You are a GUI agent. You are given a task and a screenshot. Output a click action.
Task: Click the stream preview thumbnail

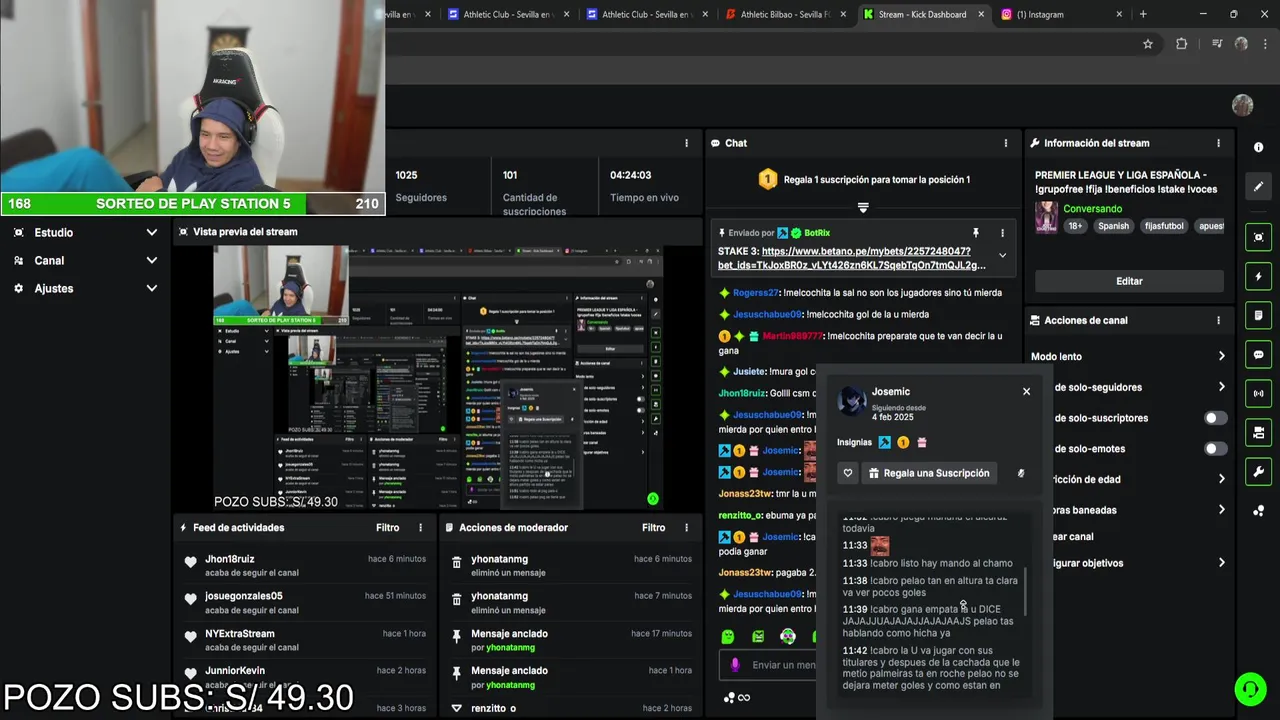pos(438,377)
